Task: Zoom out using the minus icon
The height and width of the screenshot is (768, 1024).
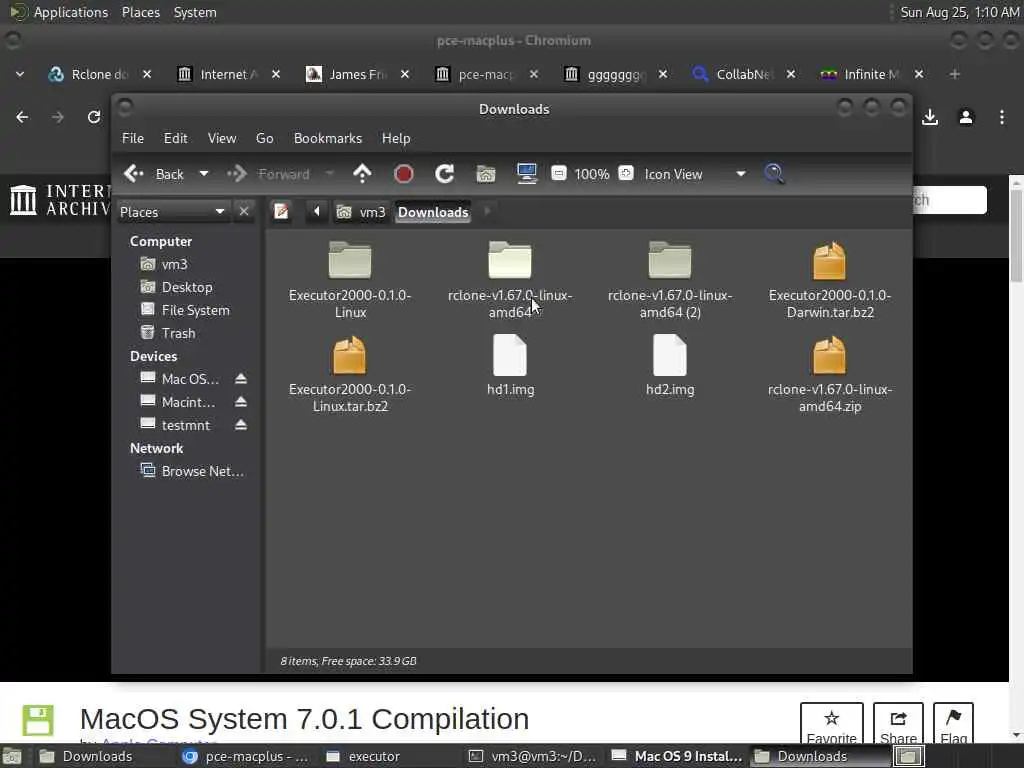Action: click(558, 174)
